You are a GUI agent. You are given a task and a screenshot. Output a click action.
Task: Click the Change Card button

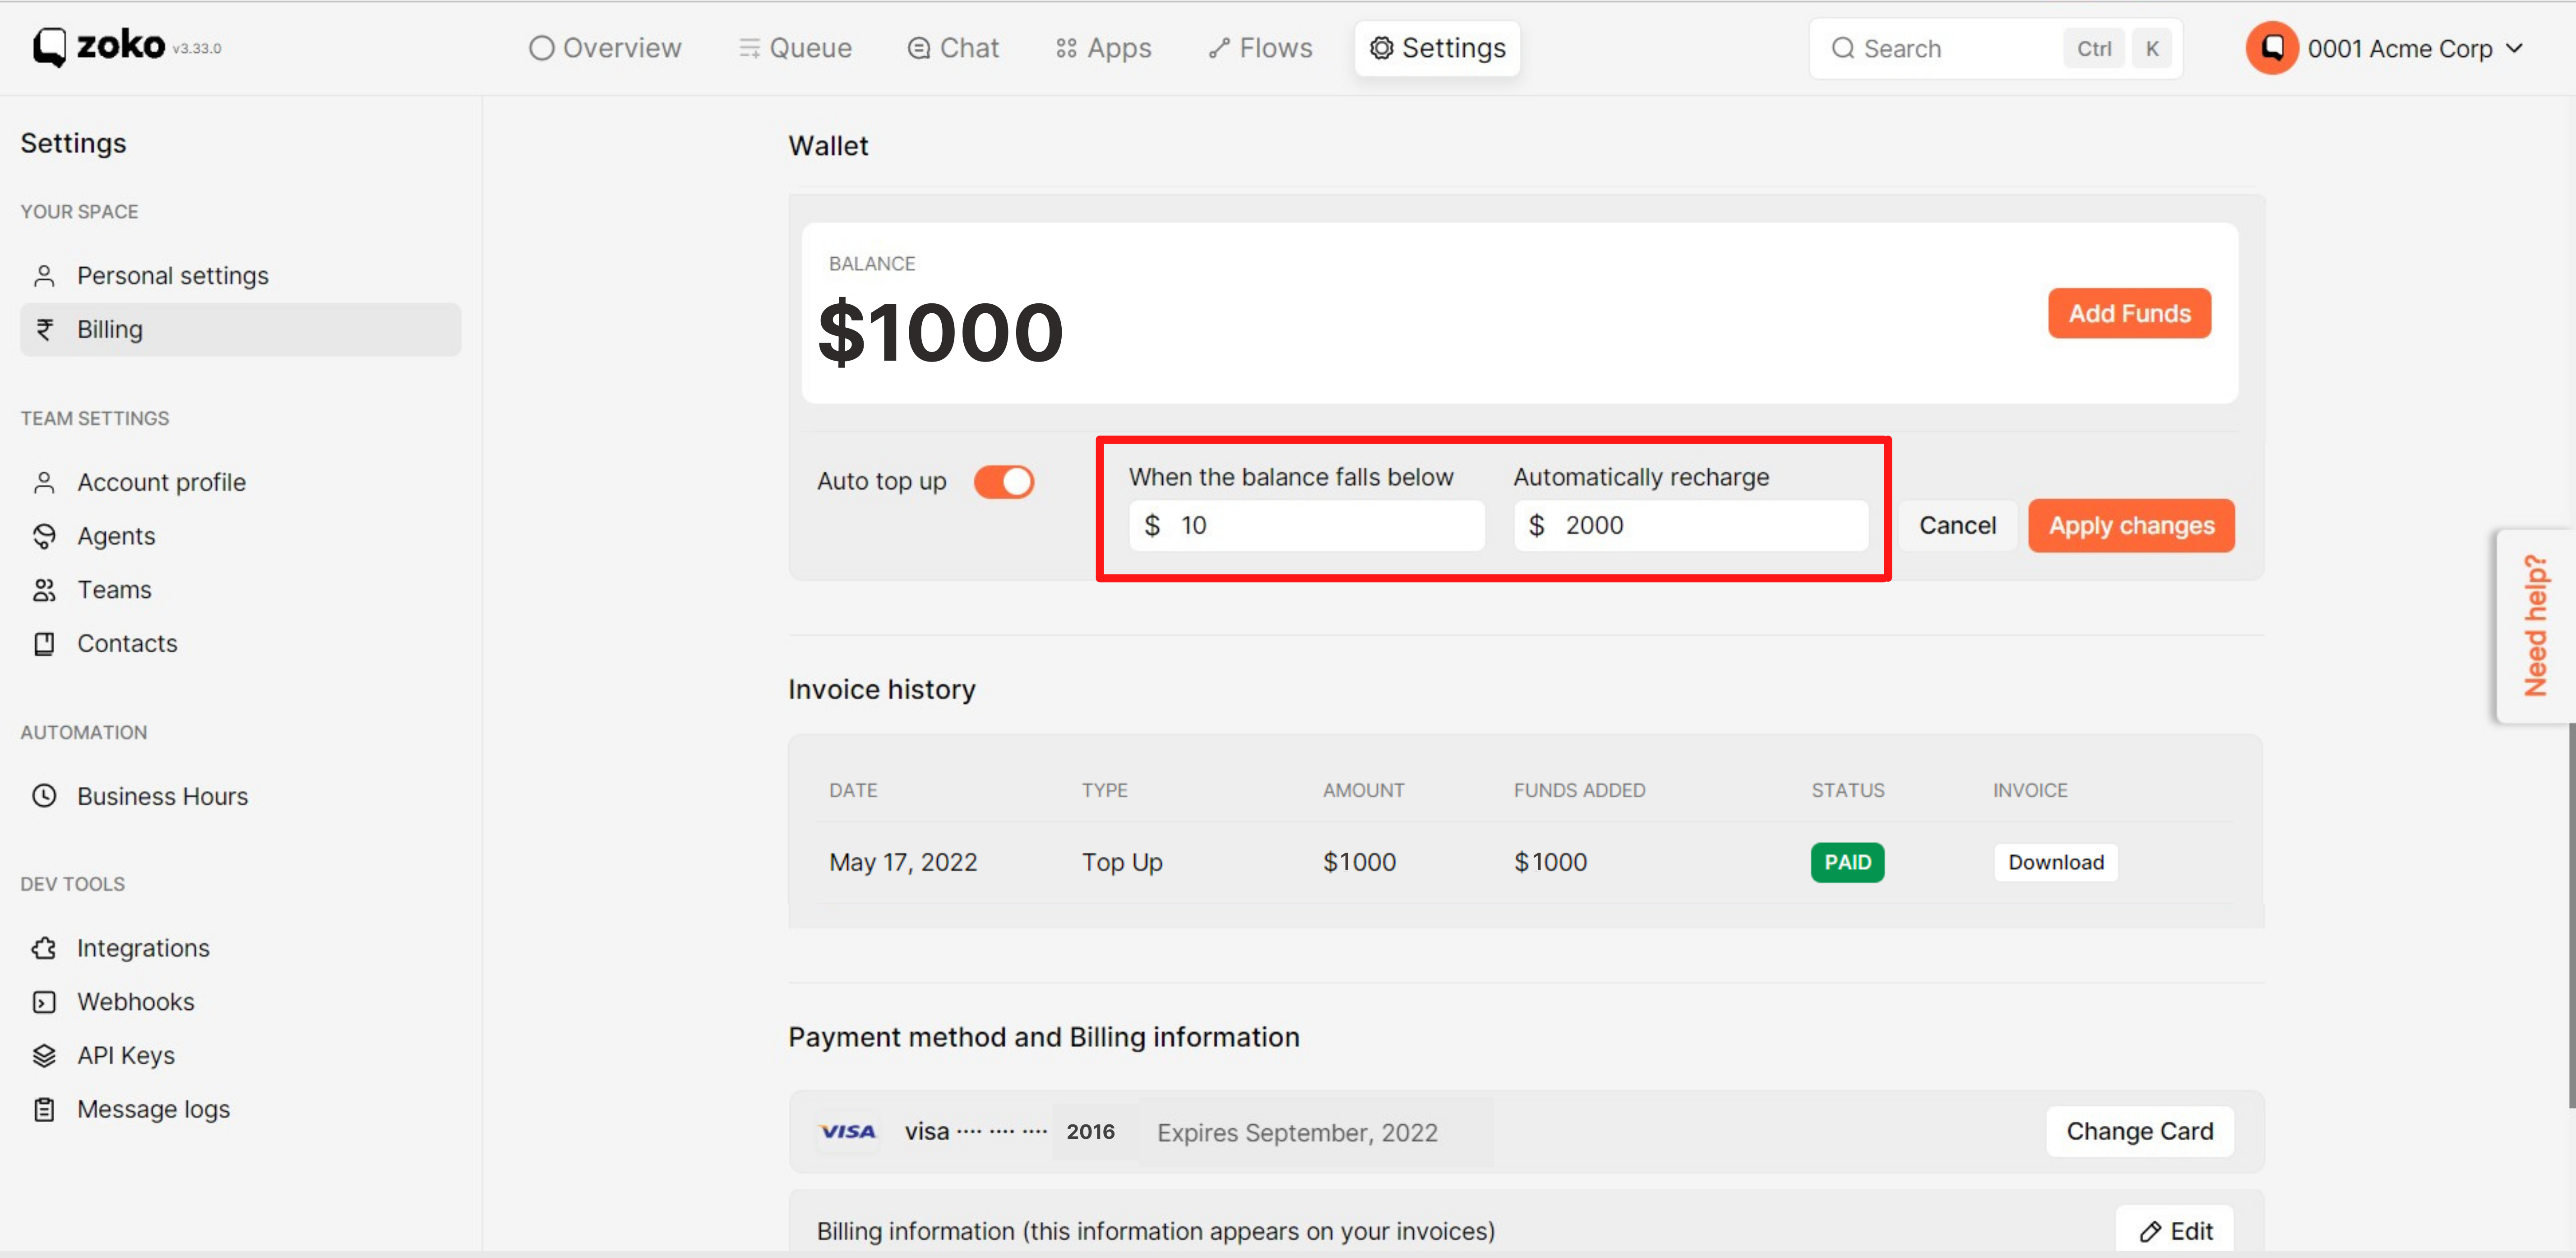(2140, 1131)
